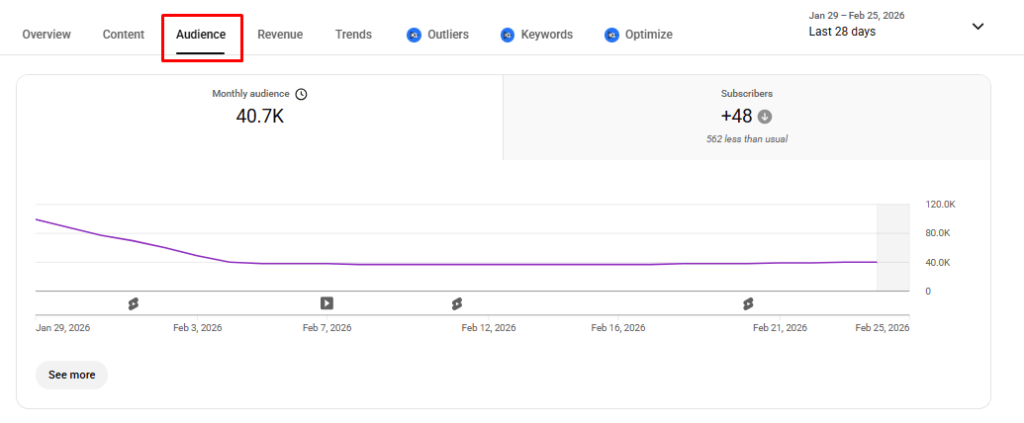
Task: Click the video play marker near Feb 7
Action: click(x=327, y=303)
